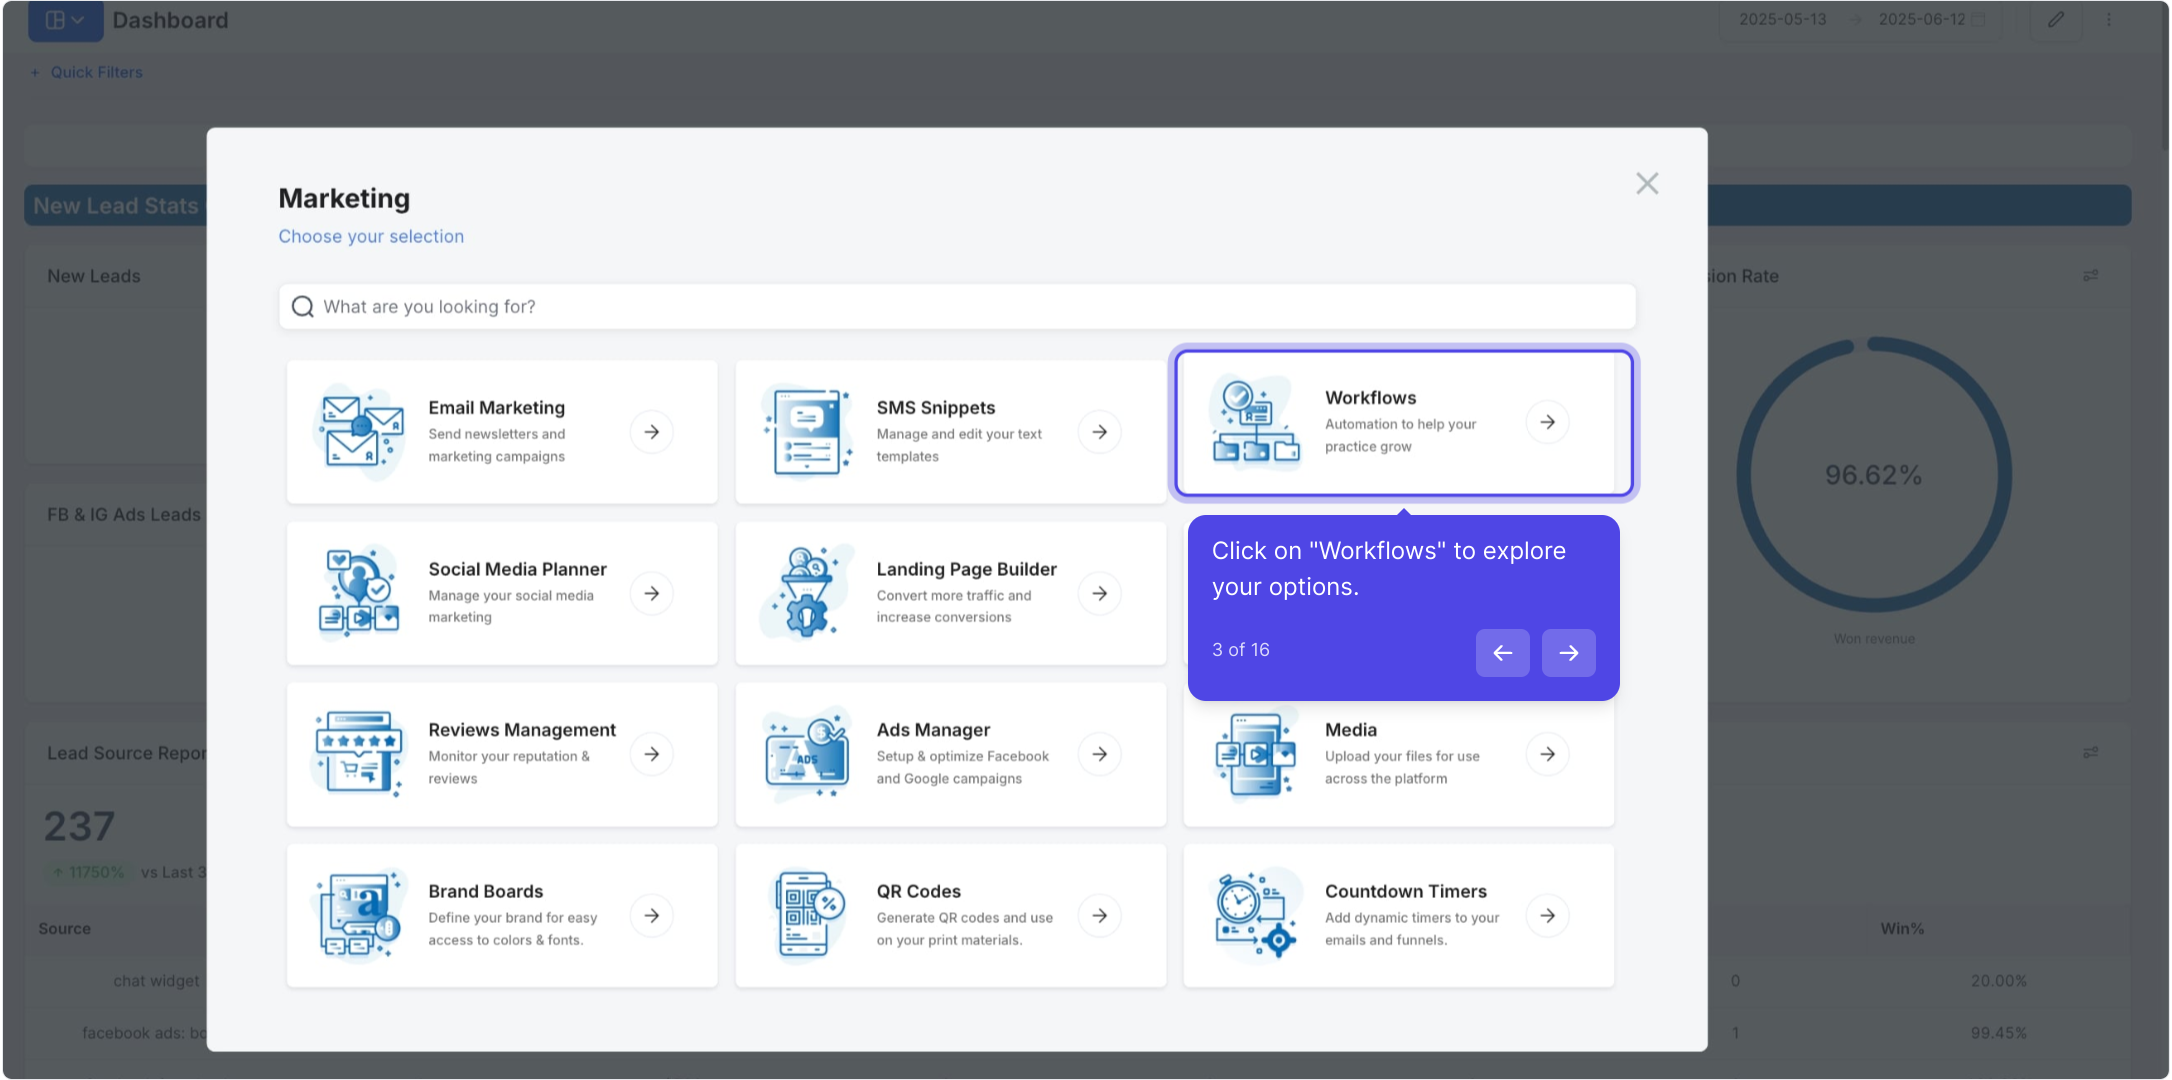Open the dashboard three-dot menu
This screenshot has height=1080, width=2172.
click(x=2109, y=19)
